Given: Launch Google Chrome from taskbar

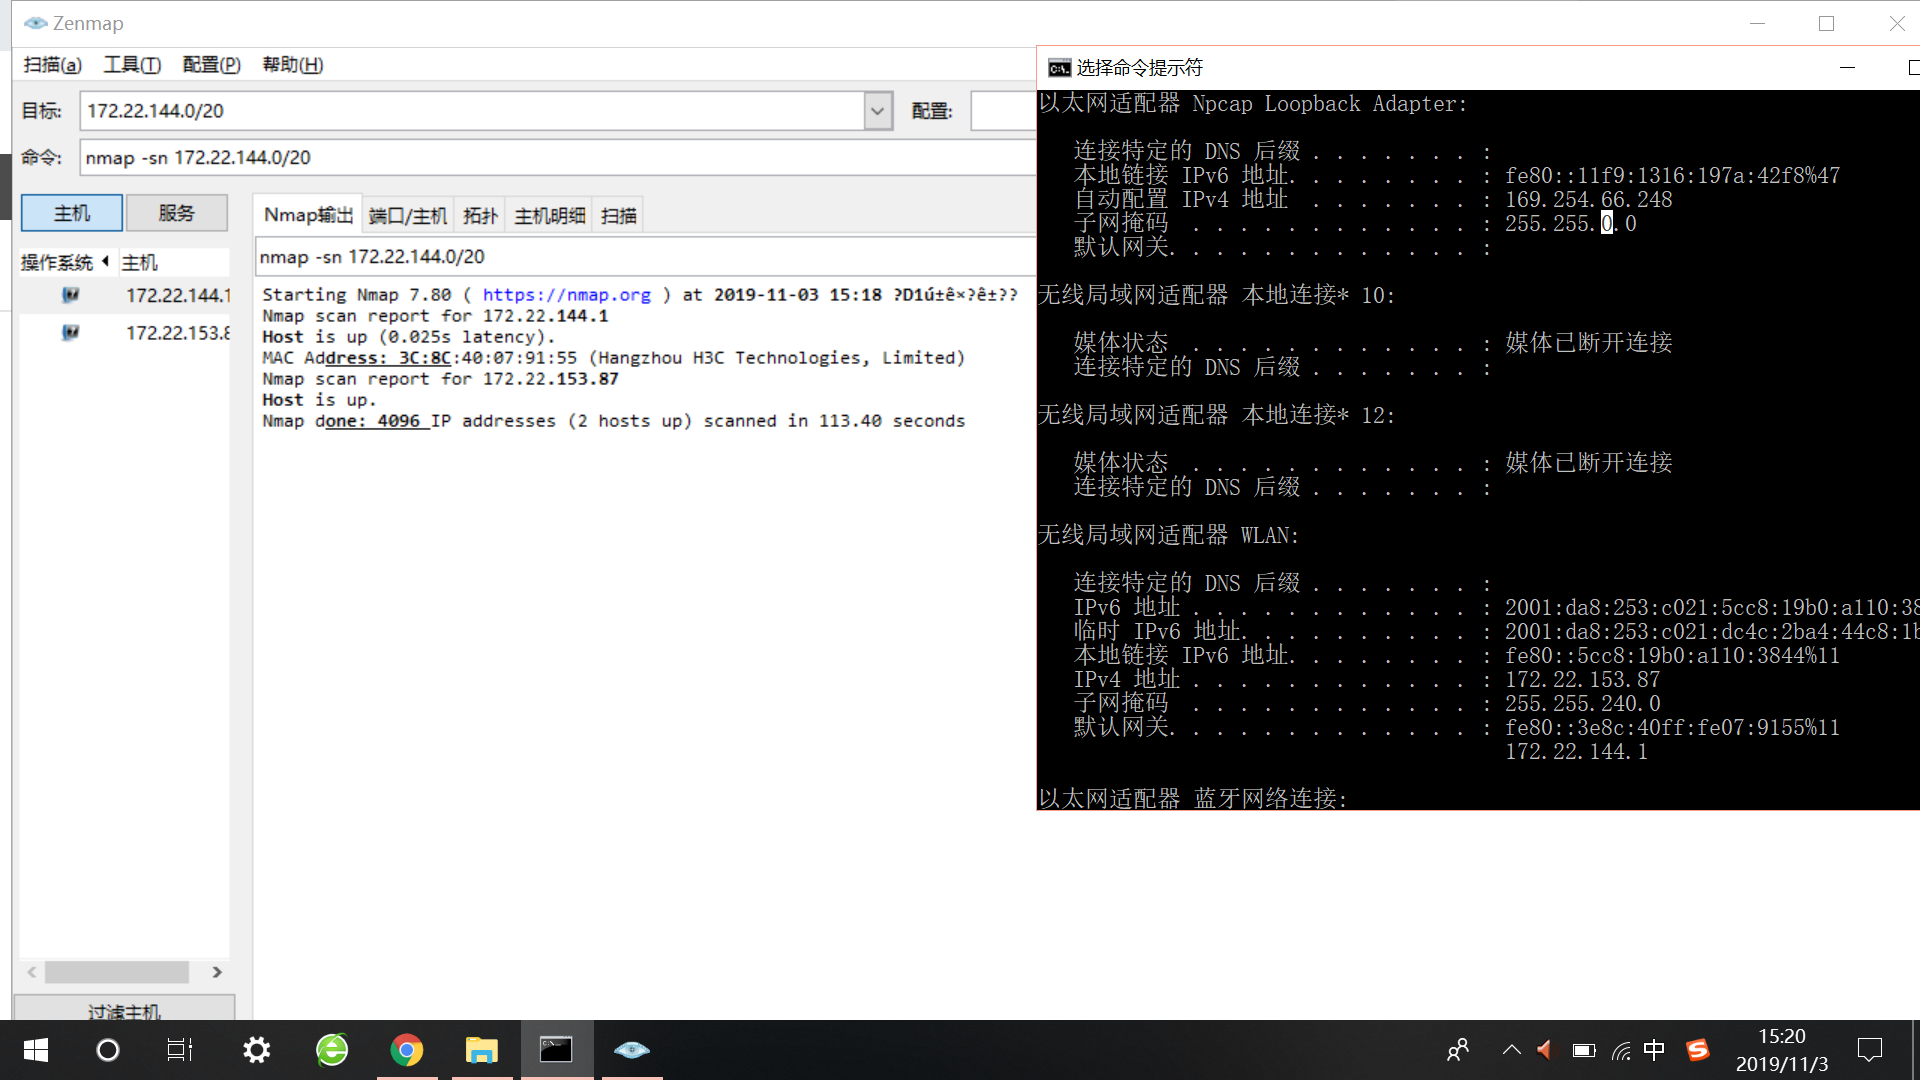Looking at the screenshot, I should (x=406, y=1050).
